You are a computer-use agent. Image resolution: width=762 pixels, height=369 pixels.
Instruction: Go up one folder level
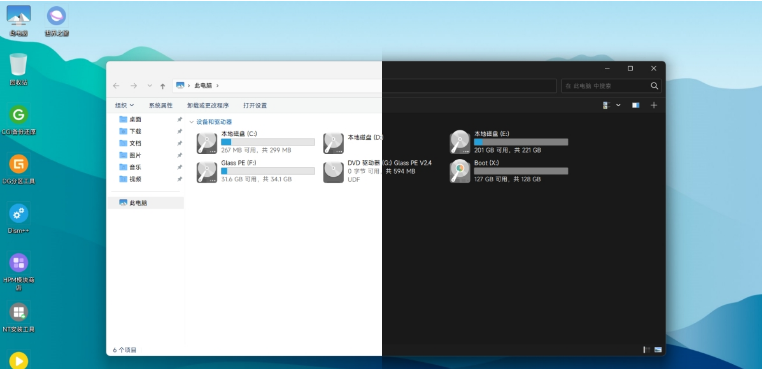162,86
